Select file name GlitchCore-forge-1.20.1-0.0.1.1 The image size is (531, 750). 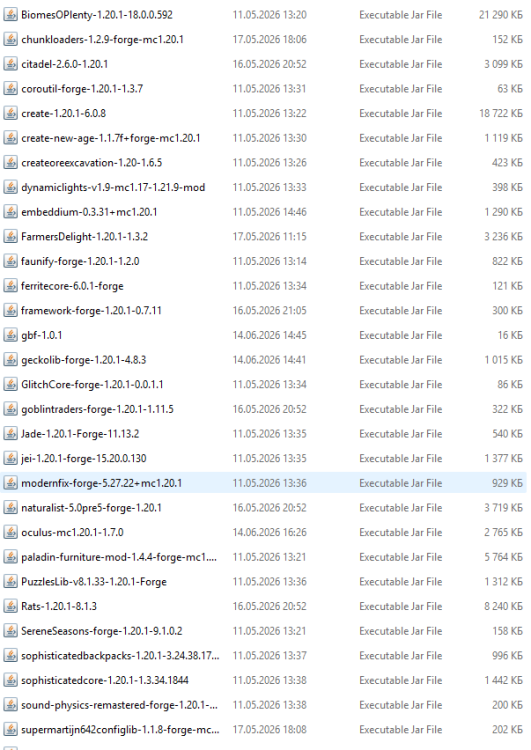pyautogui.click(x=92, y=384)
